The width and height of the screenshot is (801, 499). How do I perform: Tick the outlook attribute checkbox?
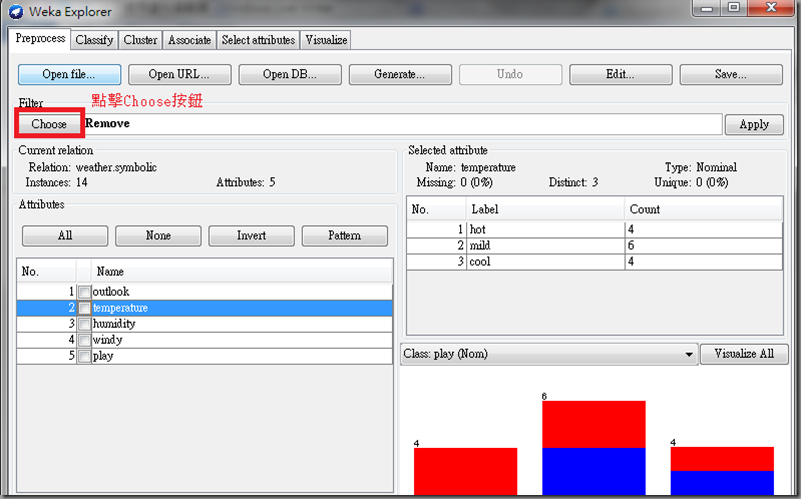click(x=84, y=292)
